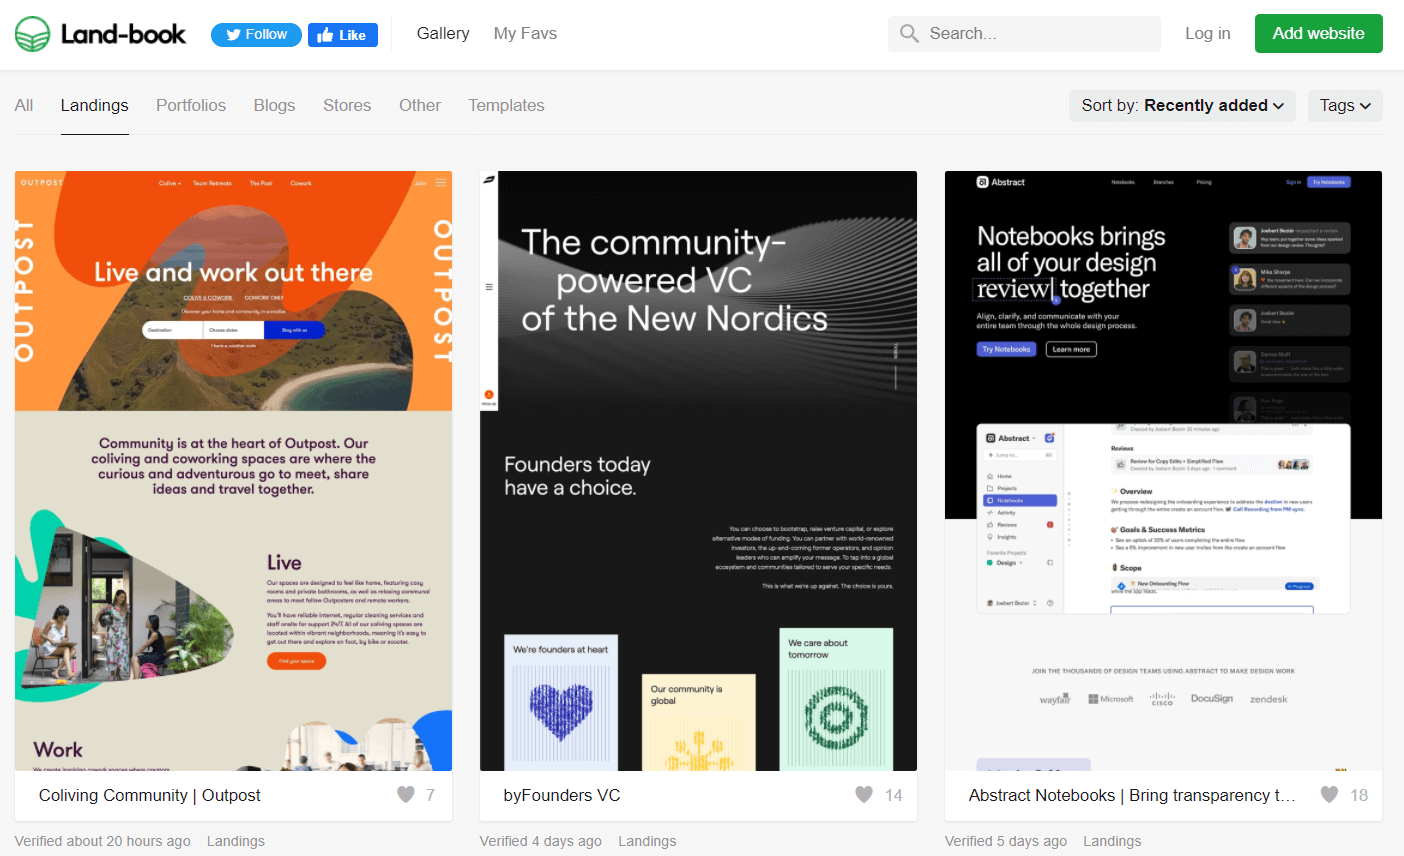Click the Land-book leaf logo icon

point(33,34)
